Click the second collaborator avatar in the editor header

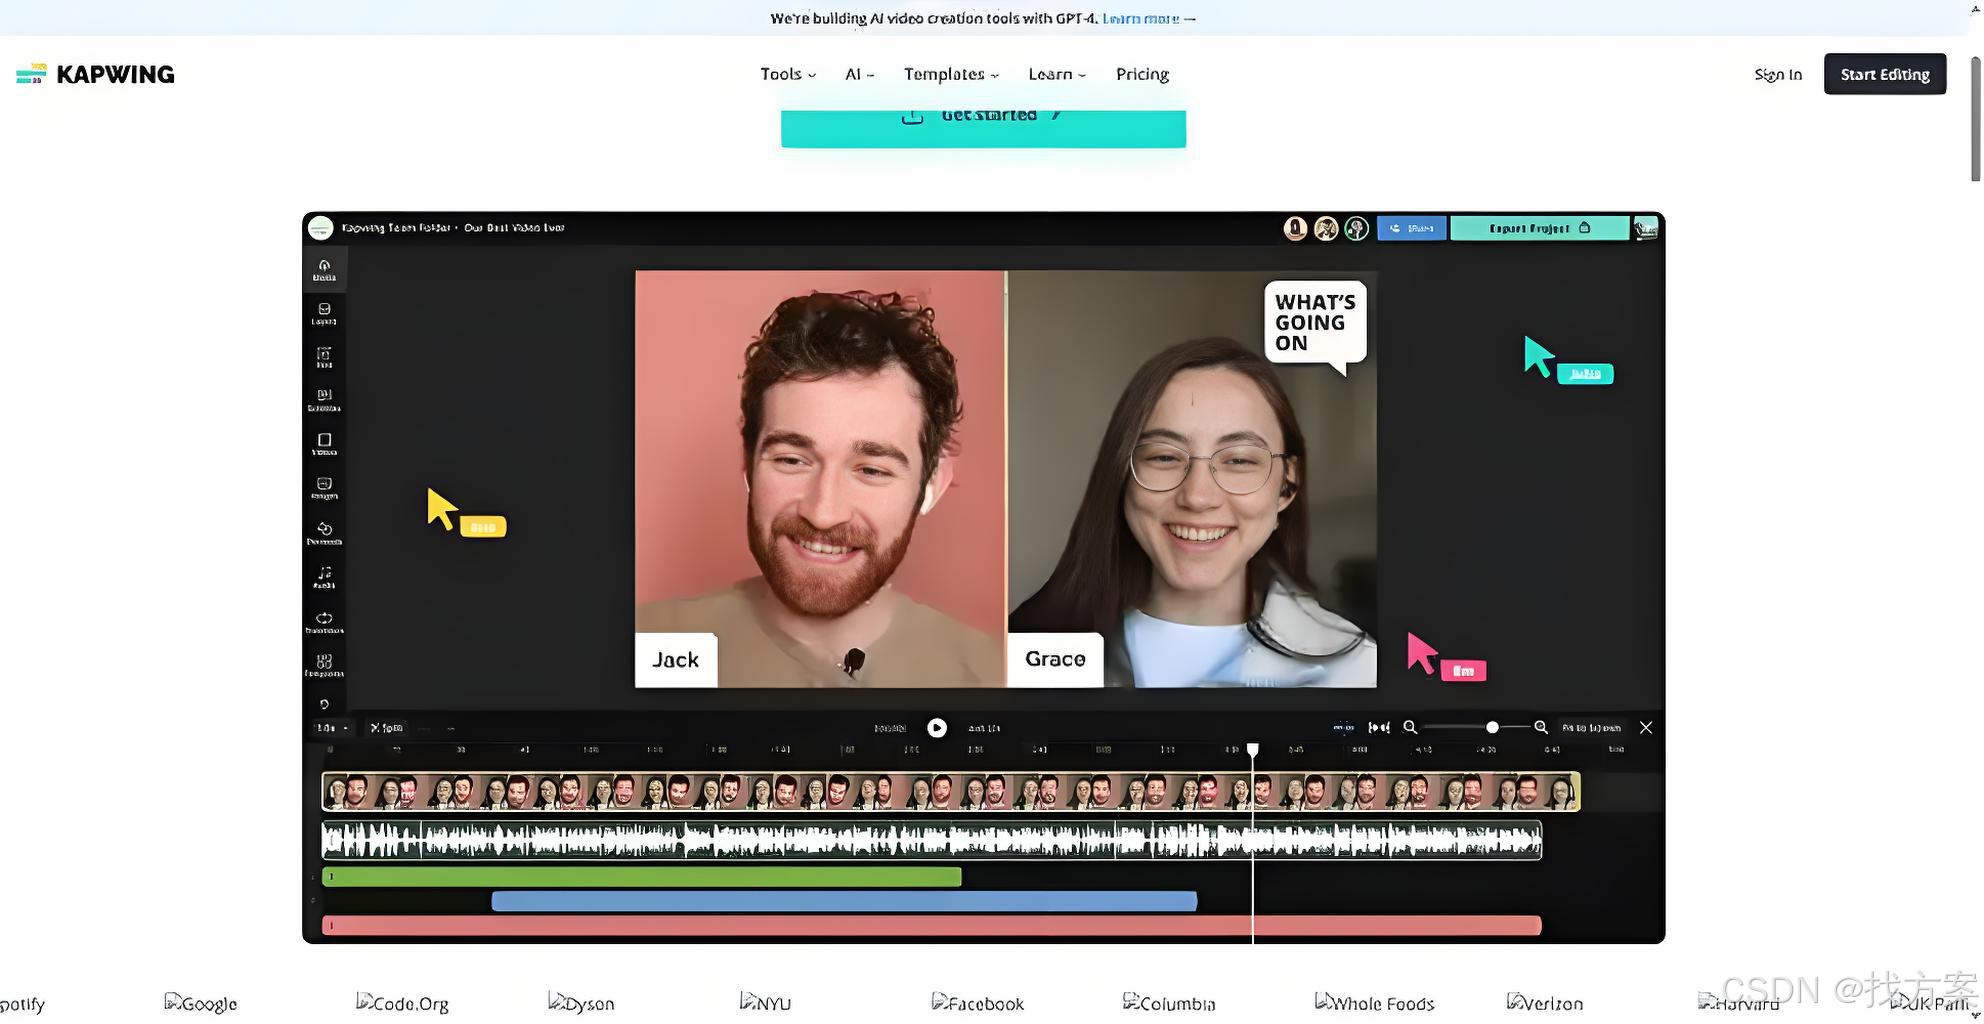point(1326,228)
